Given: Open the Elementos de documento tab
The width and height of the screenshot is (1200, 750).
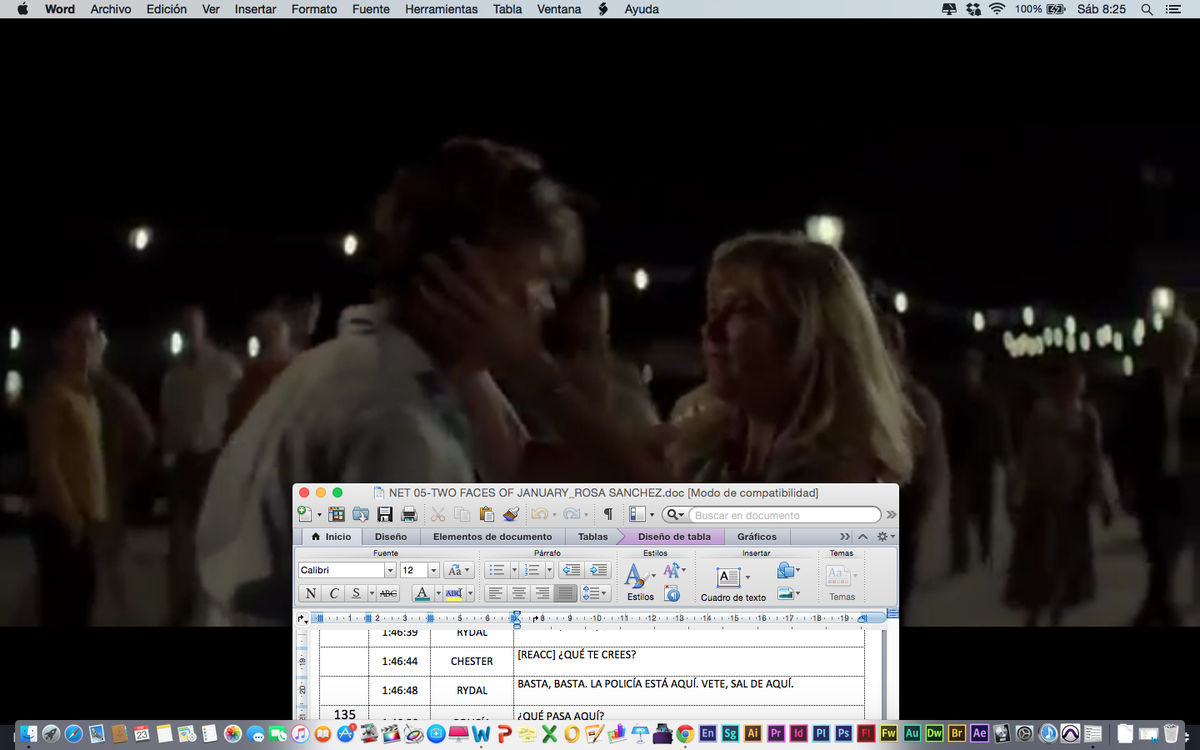Looking at the screenshot, I should (491, 536).
